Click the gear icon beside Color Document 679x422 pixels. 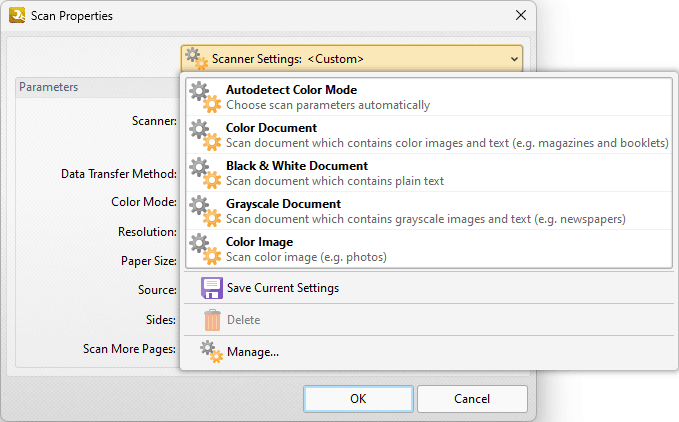pos(205,135)
